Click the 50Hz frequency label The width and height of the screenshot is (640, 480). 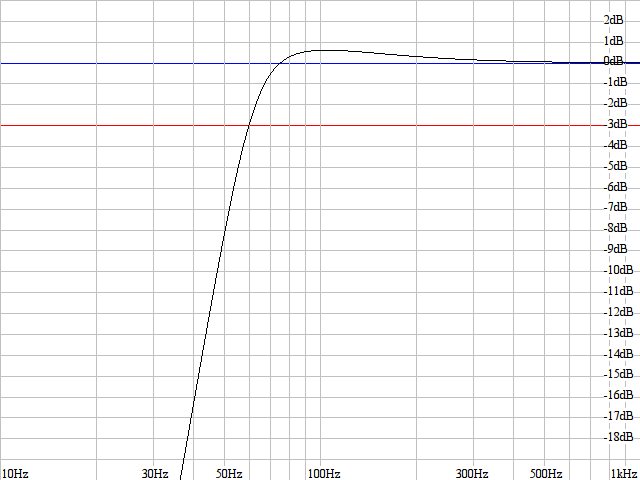tap(229, 474)
